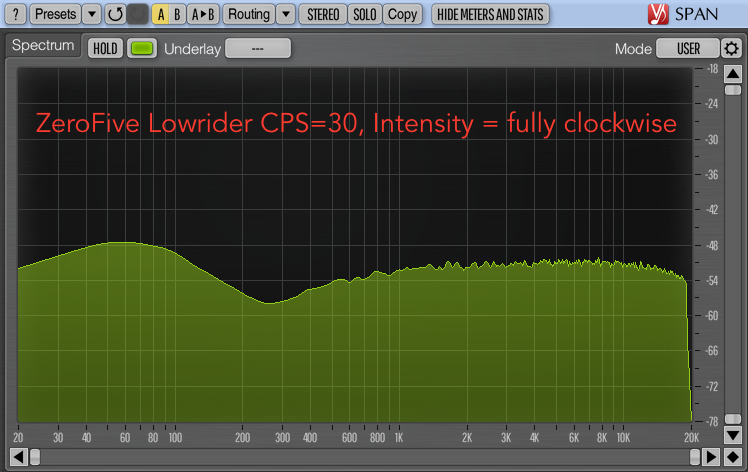Click the 1K frequency axis label
Screen dimensions: 748x472
(x=399, y=438)
